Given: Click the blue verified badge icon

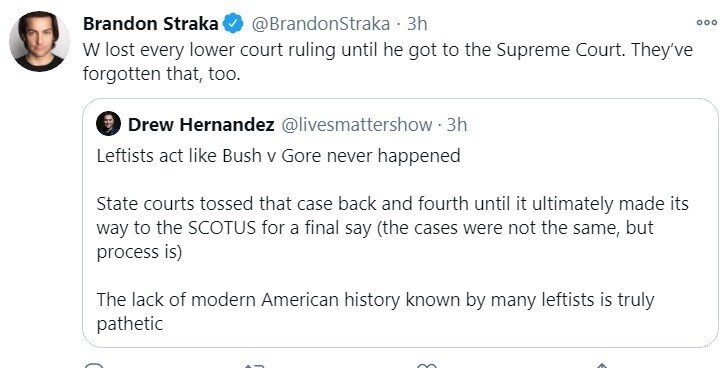Looking at the screenshot, I should pos(233,24).
